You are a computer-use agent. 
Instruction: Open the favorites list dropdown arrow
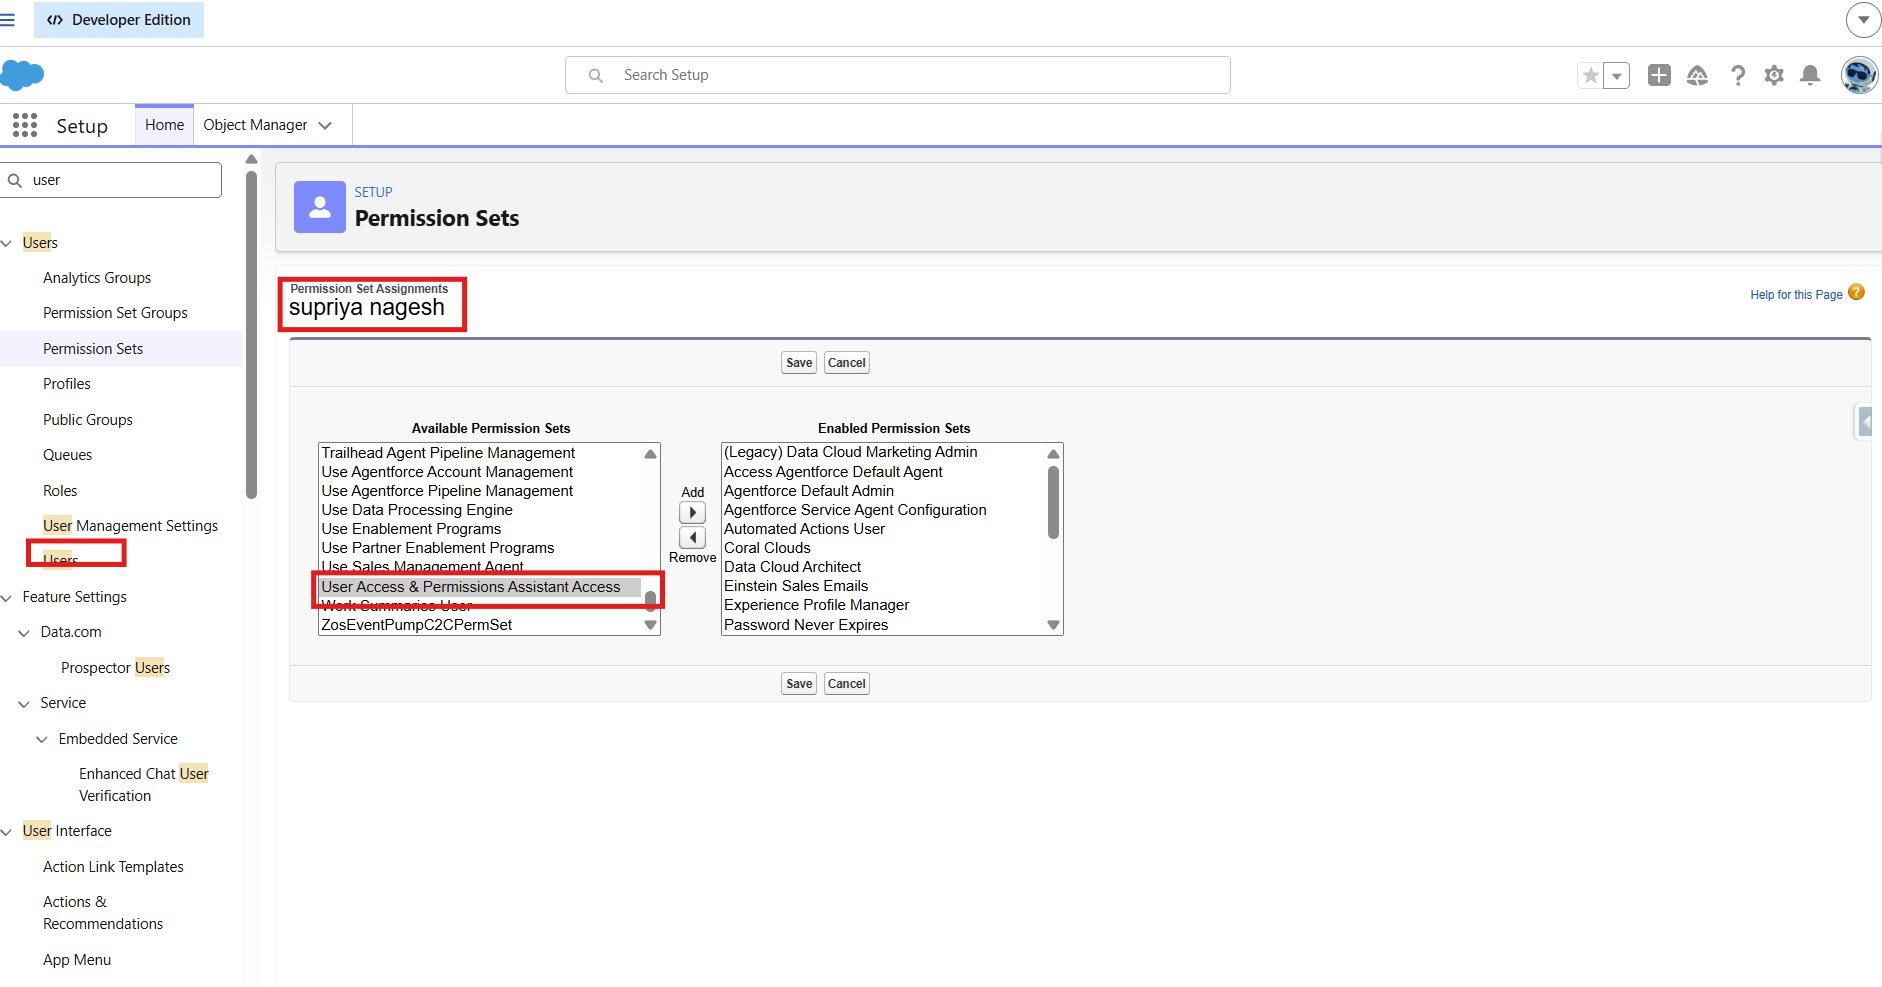[x=1617, y=75]
